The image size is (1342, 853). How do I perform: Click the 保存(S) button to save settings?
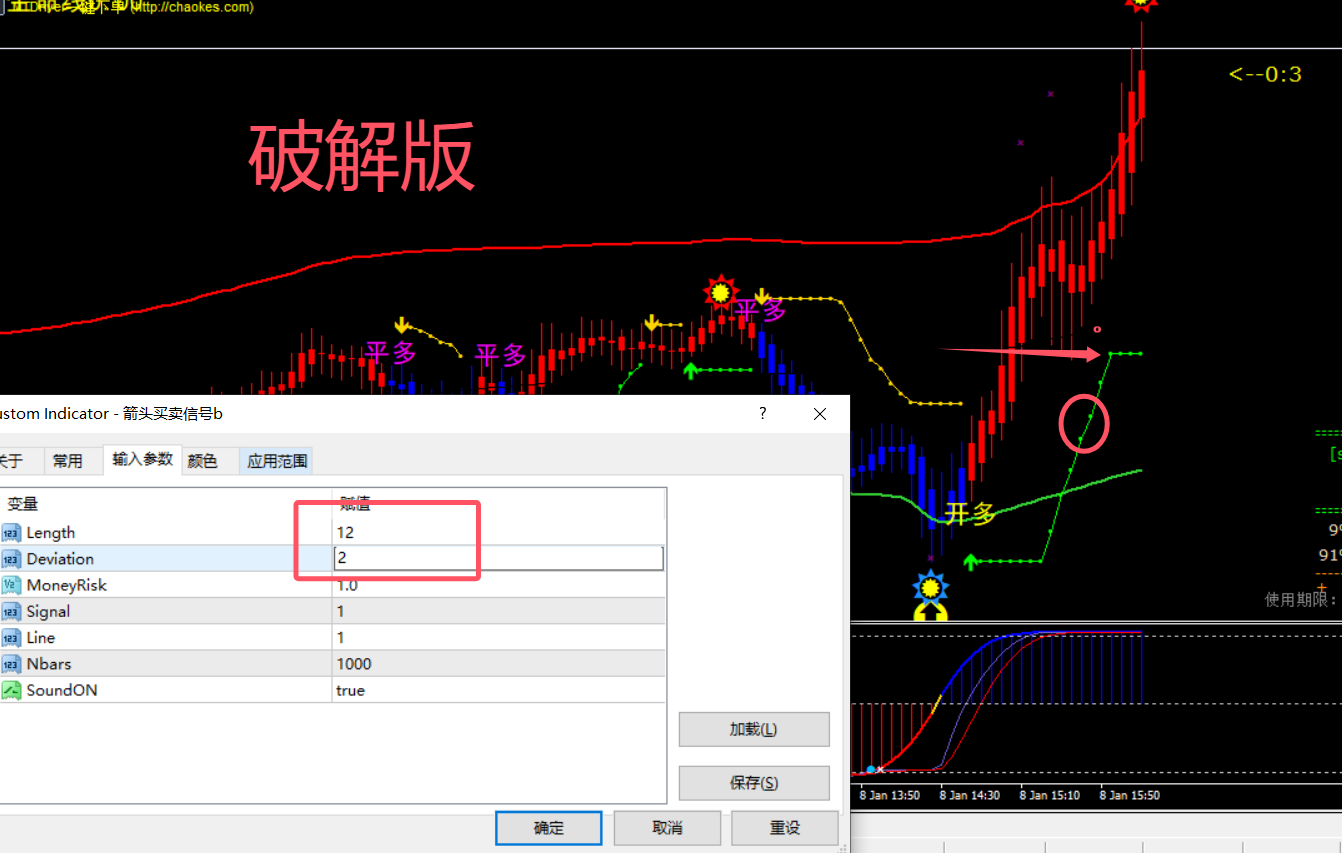pos(753,782)
